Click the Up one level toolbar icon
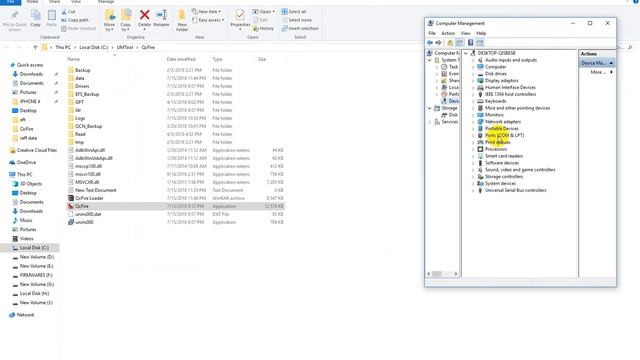 click(450, 43)
